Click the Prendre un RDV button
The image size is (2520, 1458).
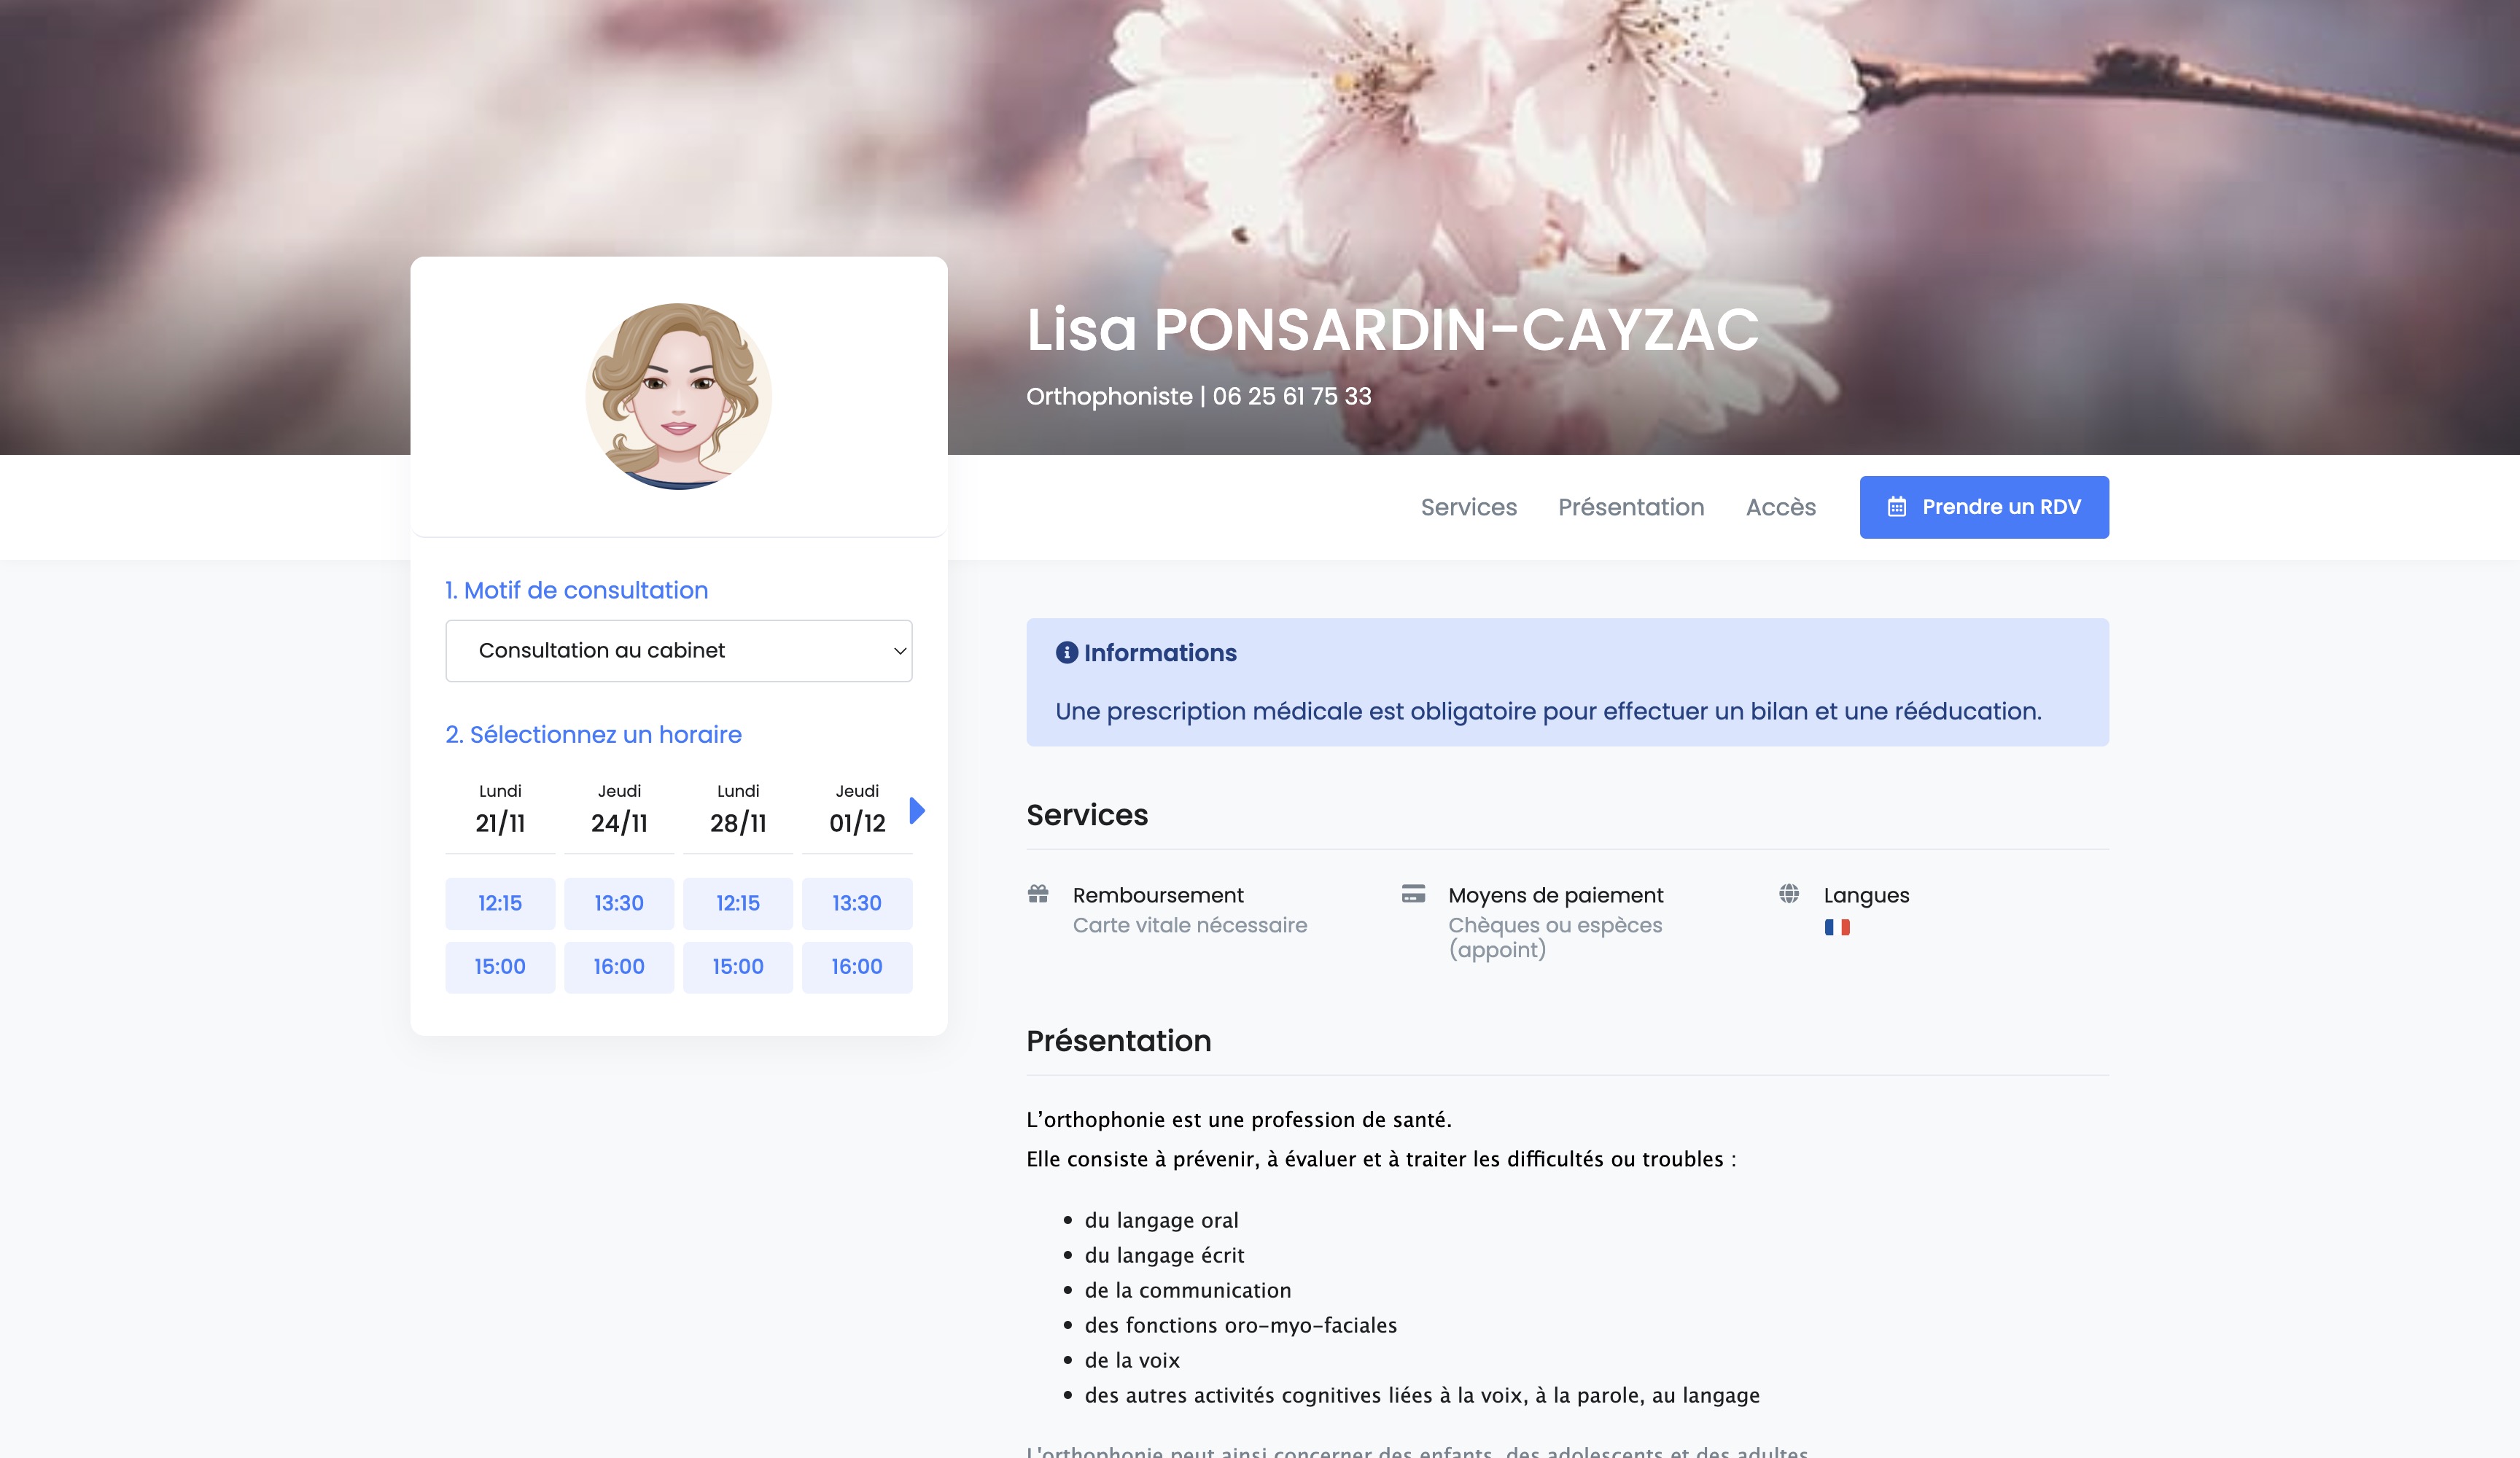click(x=1984, y=507)
